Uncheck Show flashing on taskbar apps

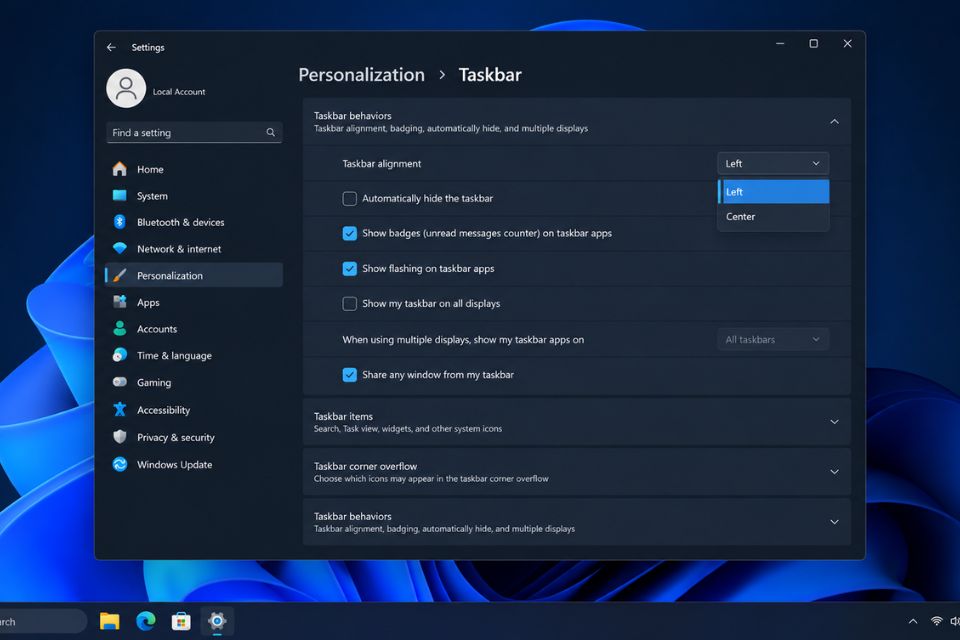click(350, 269)
